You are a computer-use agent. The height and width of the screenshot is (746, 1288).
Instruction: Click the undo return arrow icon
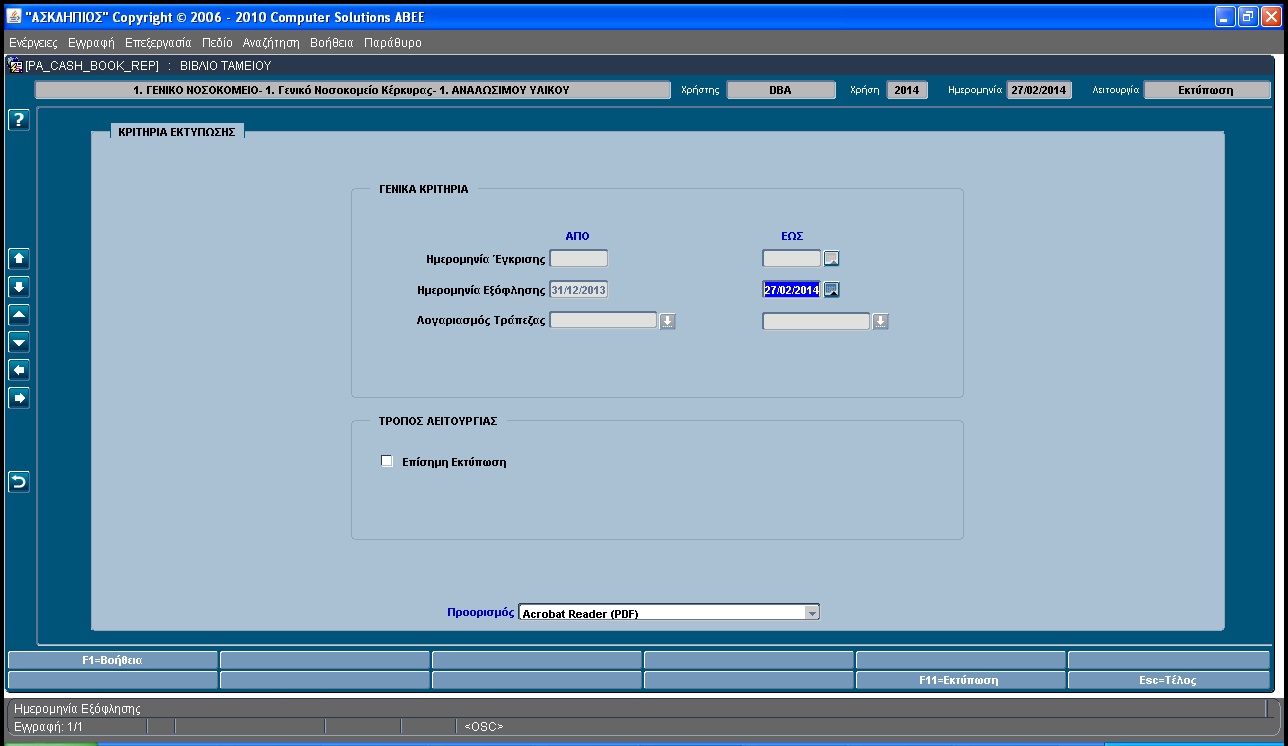point(19,482)
